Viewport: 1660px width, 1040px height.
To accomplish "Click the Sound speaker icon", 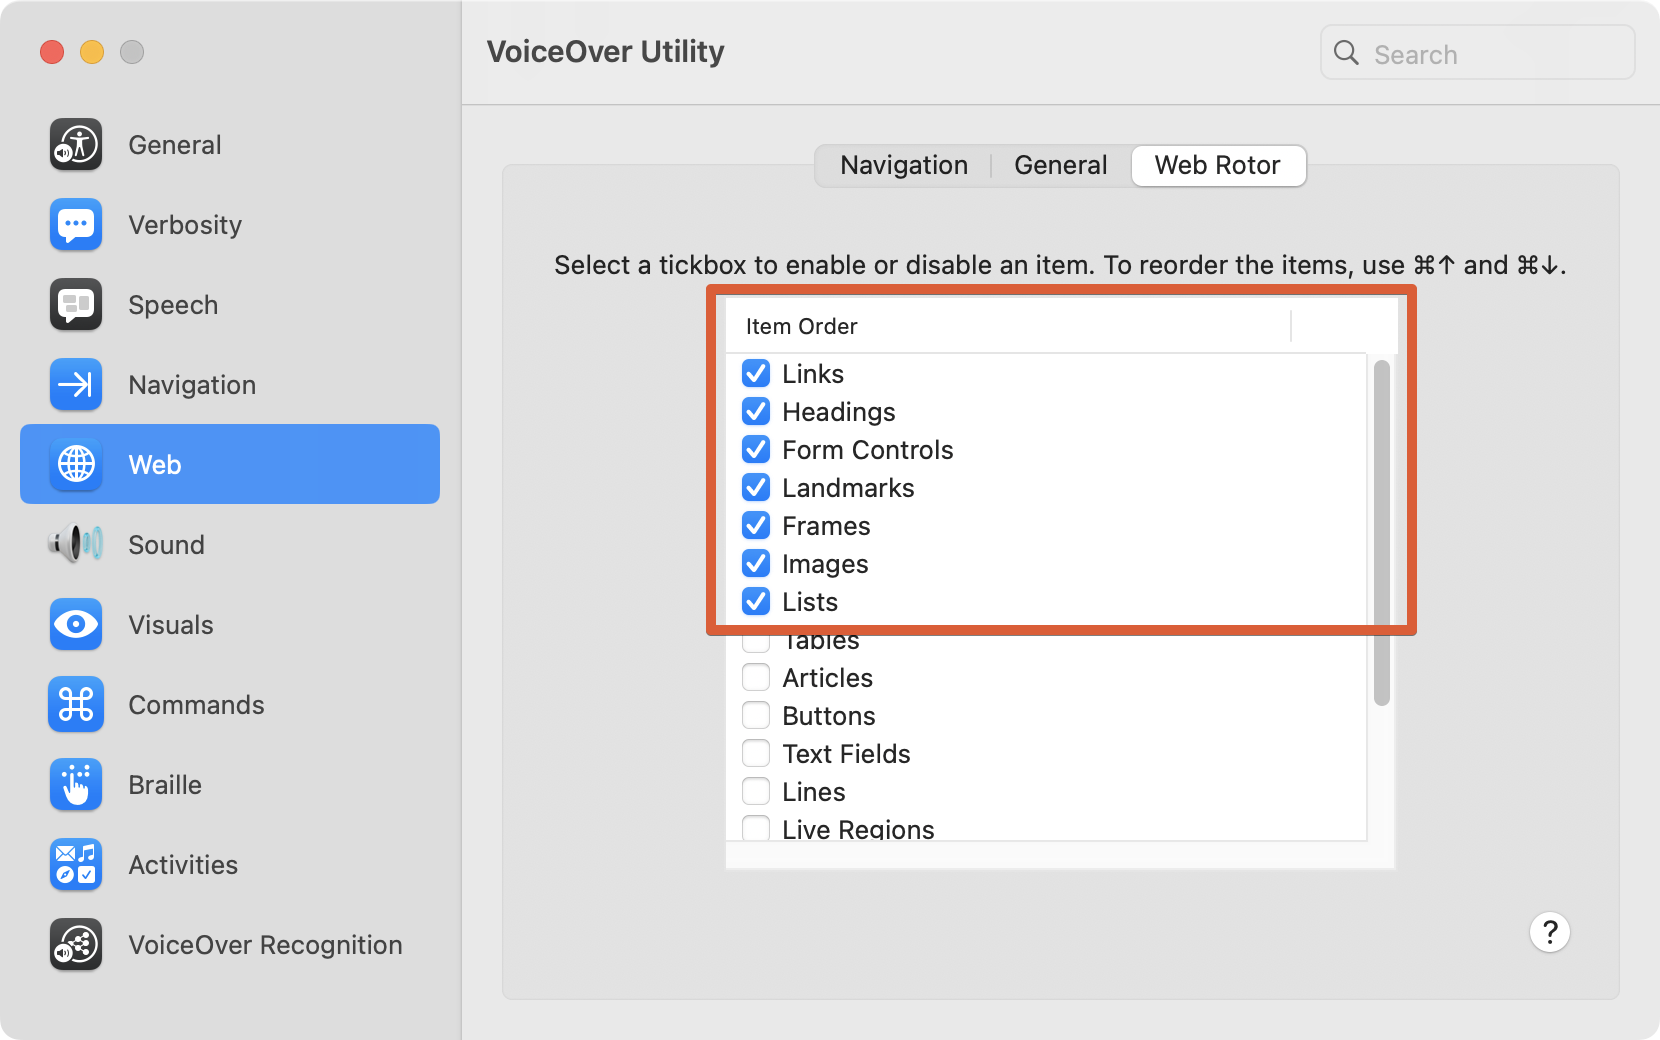I will (x=75, y=545).
